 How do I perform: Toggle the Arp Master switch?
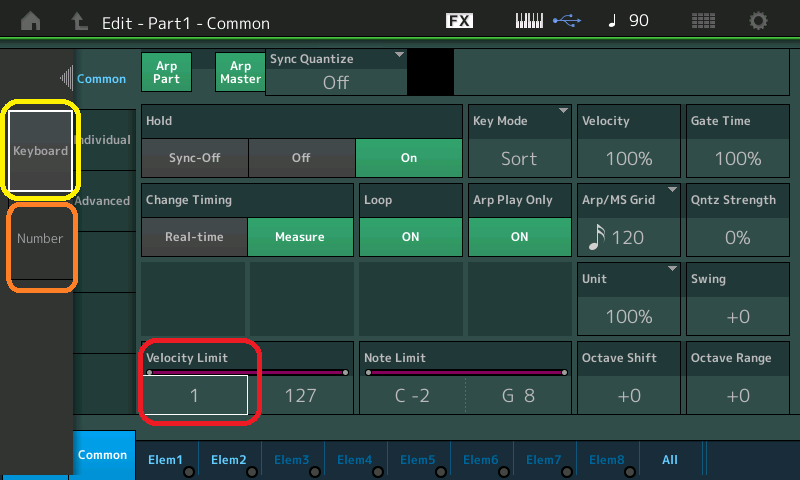coord(240,72)
